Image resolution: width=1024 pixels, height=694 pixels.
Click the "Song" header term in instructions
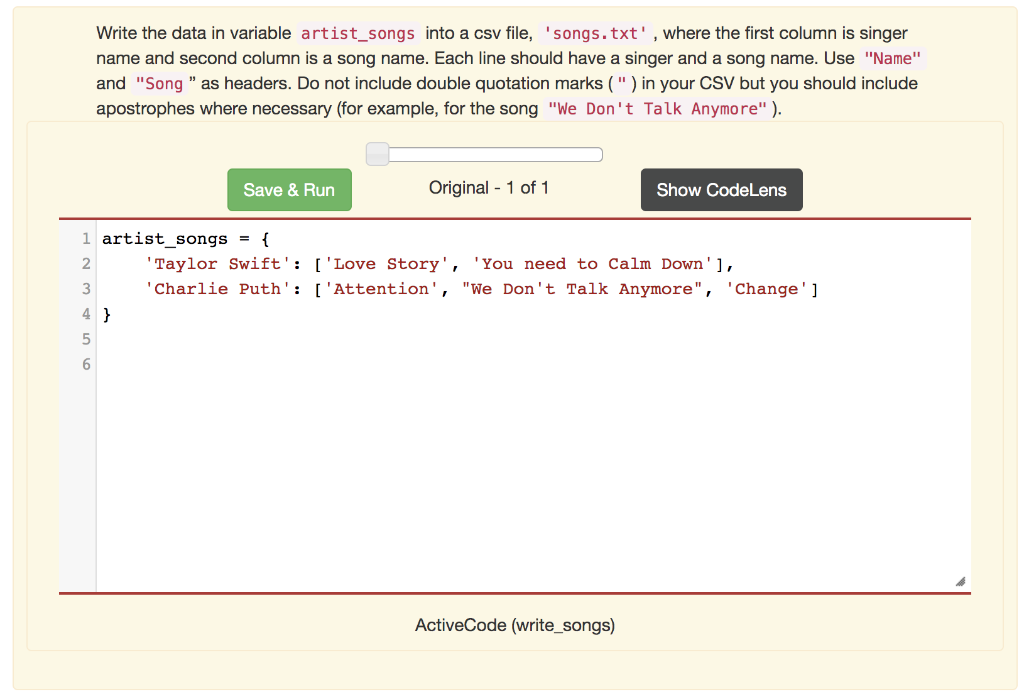pos(159,84)
